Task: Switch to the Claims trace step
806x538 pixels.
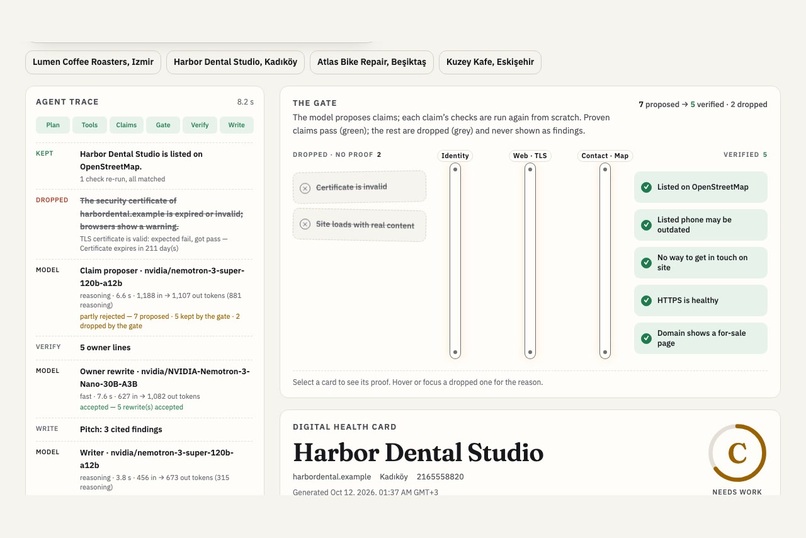Action: (x=126, y=125)
